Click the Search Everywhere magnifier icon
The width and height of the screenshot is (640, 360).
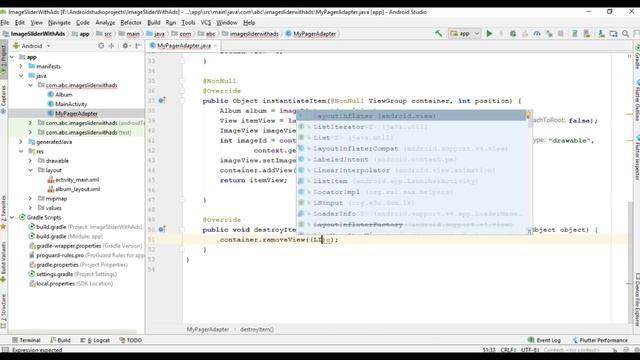click(x=625, y=33)
